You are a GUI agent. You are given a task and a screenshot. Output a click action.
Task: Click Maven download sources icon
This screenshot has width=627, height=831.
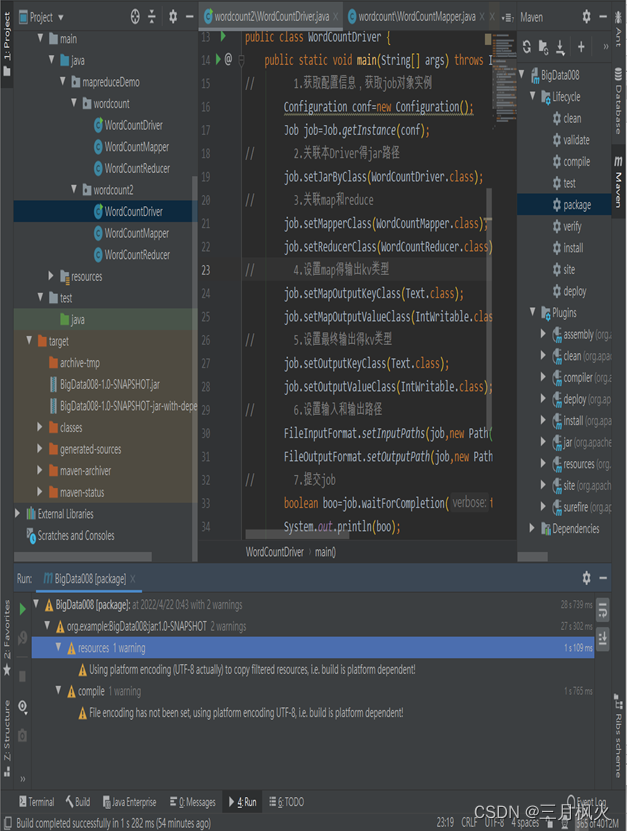(x=560, y=47)
